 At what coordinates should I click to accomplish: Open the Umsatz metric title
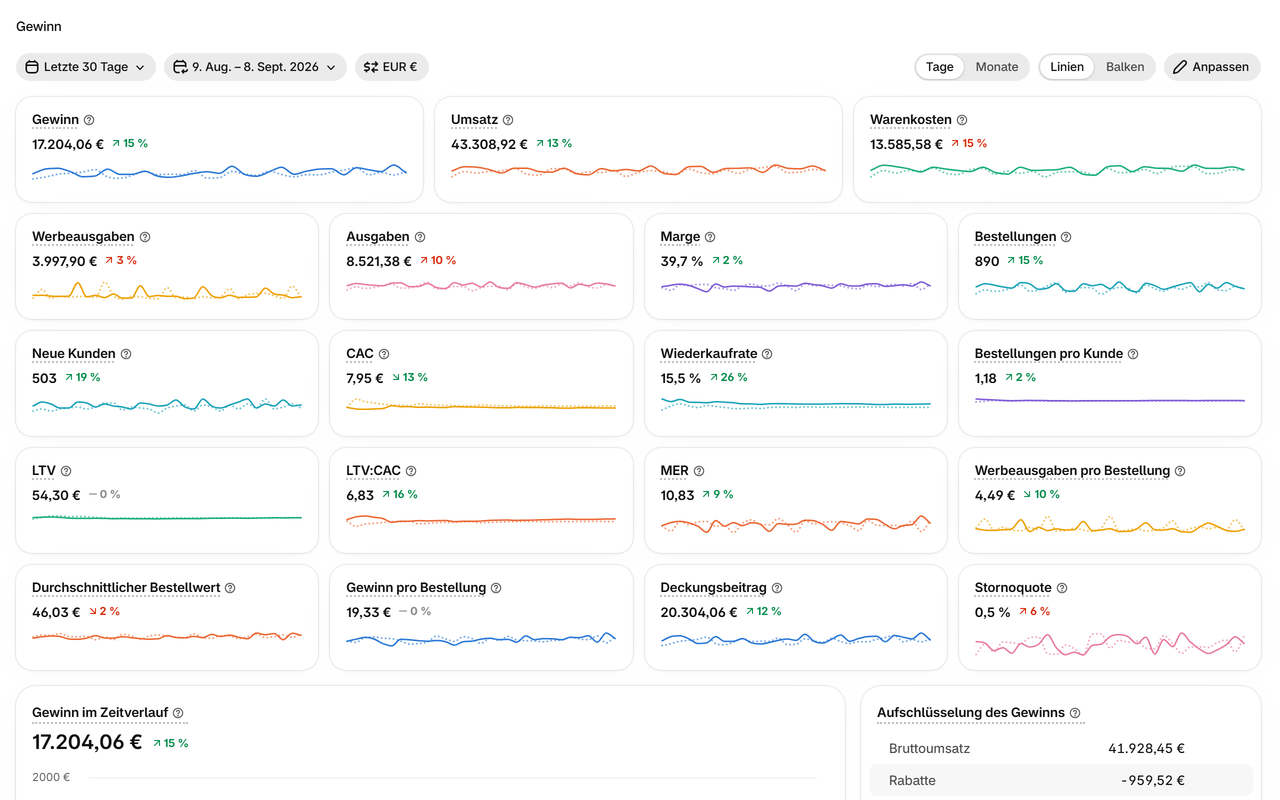click(474, 120)
